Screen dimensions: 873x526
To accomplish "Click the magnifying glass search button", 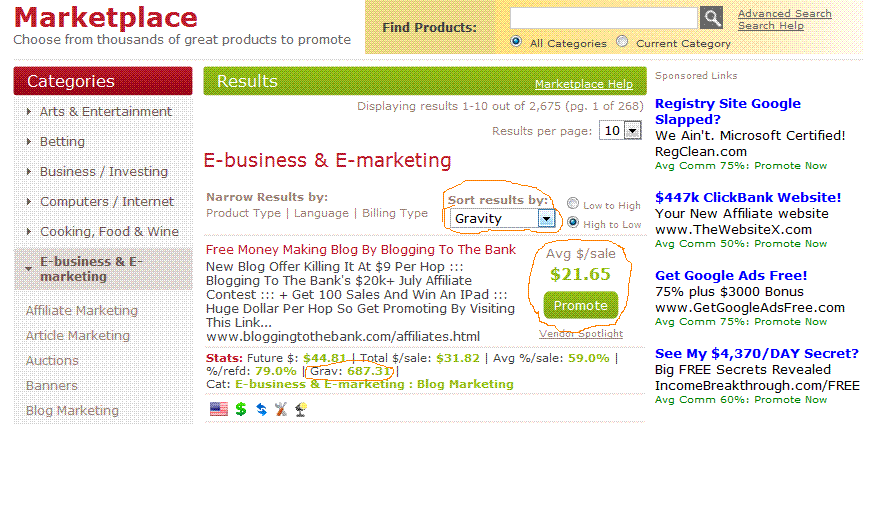I will click(711, 18).
